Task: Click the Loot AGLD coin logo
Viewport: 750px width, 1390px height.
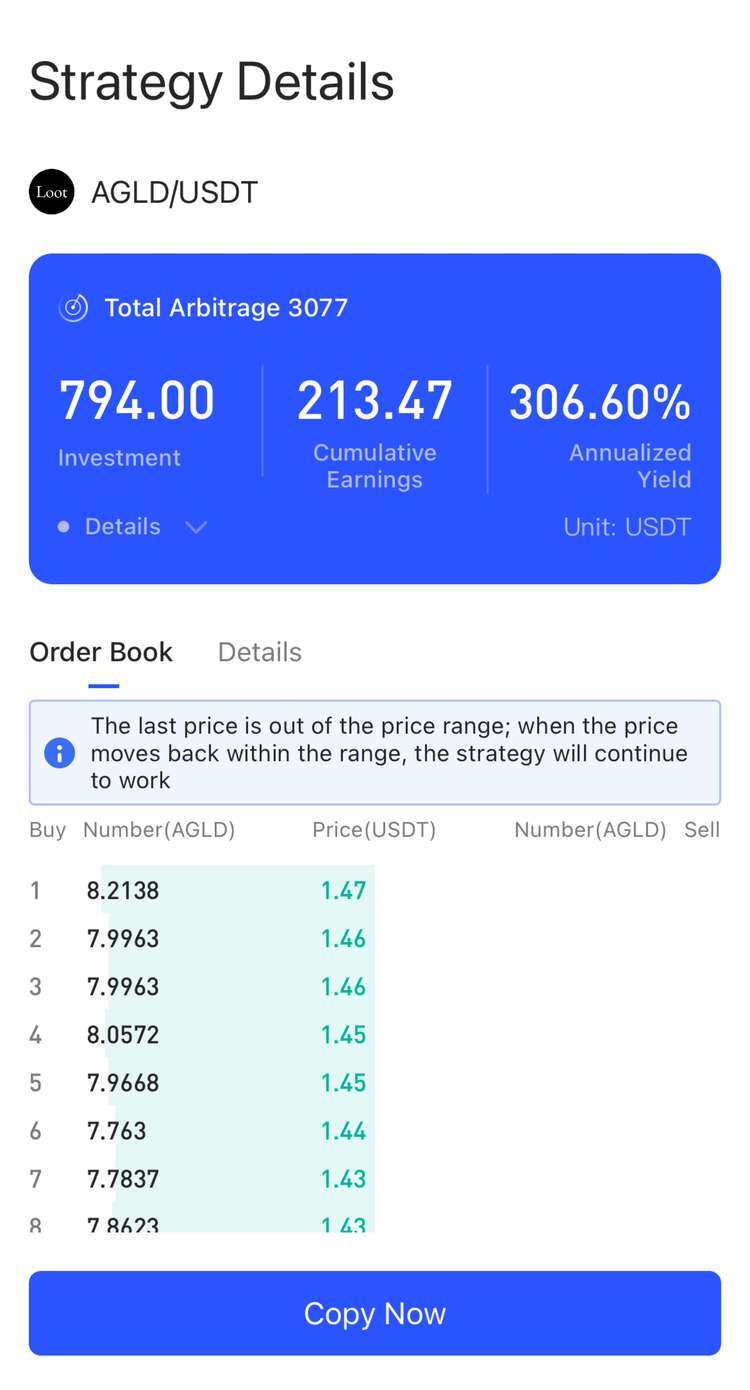Action: click(x=52, y=191)
